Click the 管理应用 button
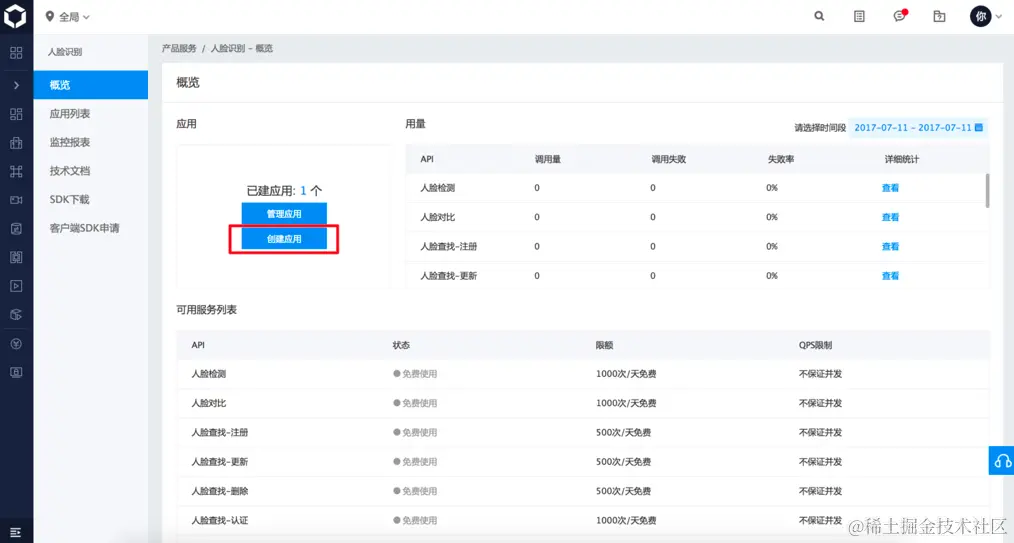 [284, 213]
